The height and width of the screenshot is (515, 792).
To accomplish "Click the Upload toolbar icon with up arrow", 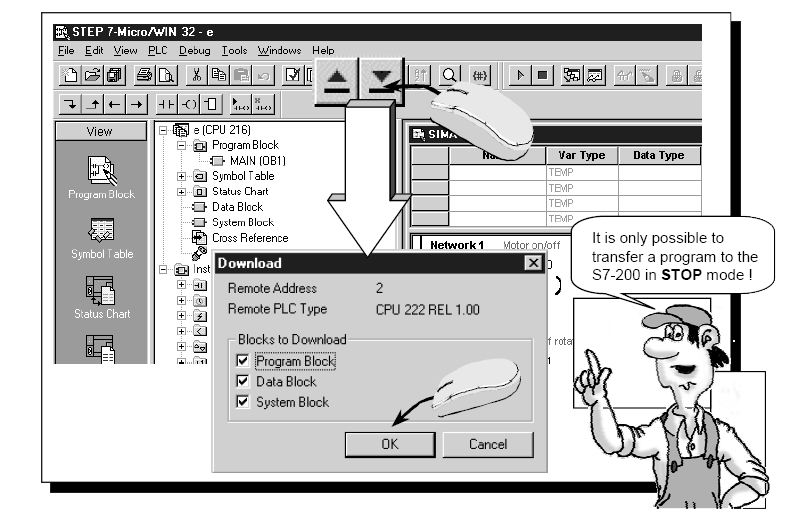I will 336,80.
